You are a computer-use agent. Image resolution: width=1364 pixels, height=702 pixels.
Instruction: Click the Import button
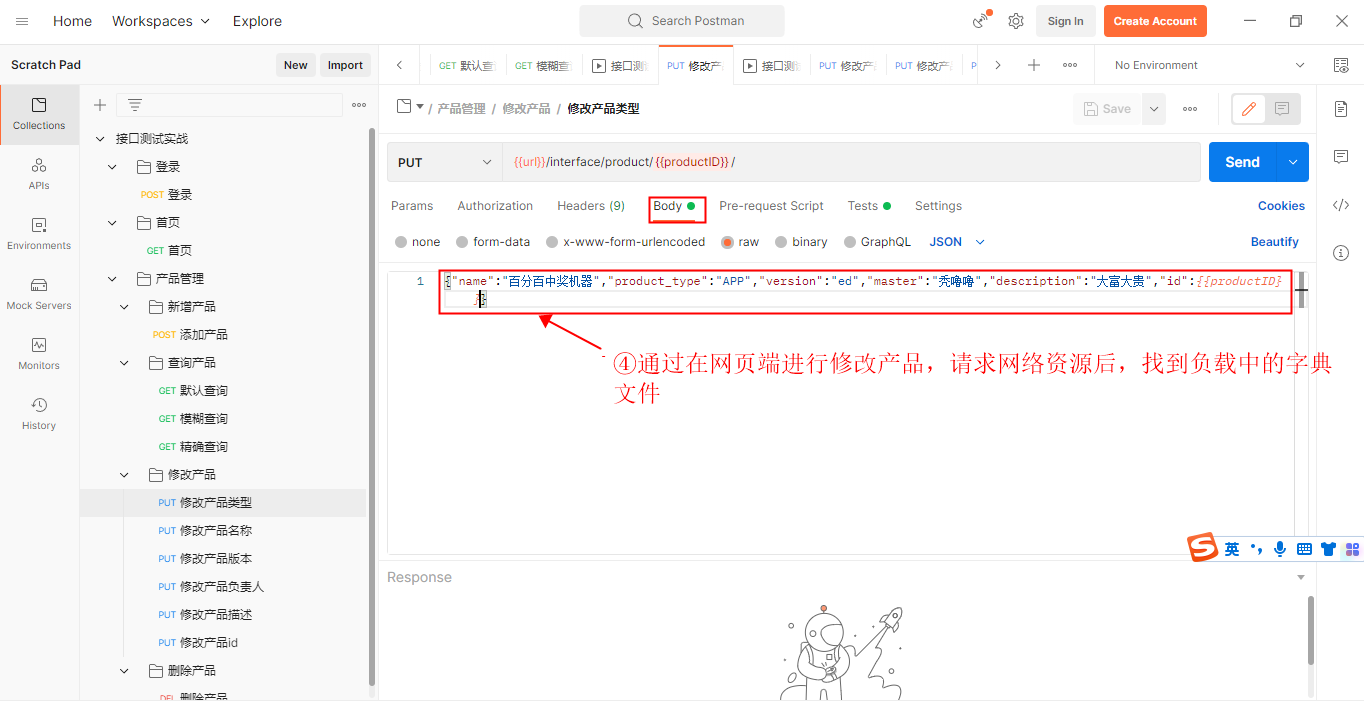(345, 65)
